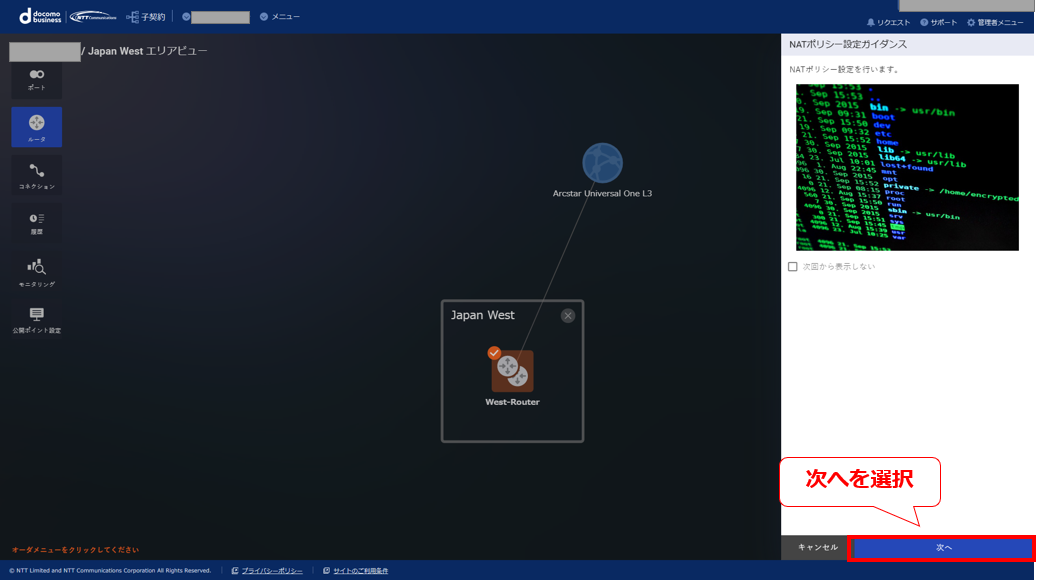Open the Port sidebar item
The width and height of the screenshot is (1040, 581).
click(36, 80)
